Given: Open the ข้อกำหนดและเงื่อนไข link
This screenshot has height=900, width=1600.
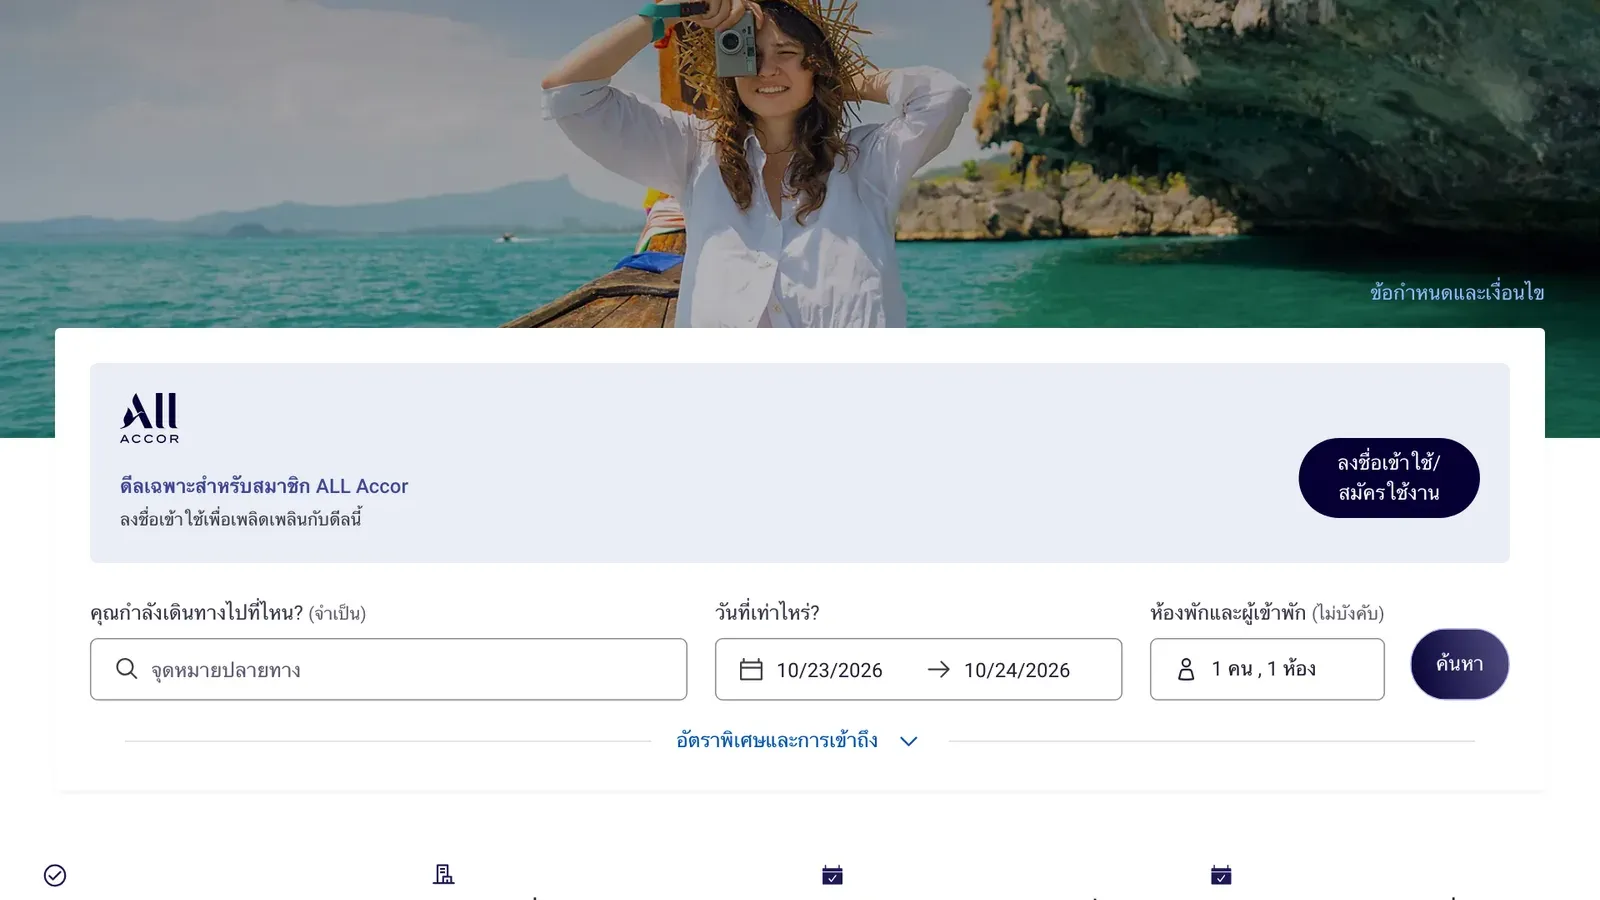Looking at the screenshot, I should tap(1457, 292).
